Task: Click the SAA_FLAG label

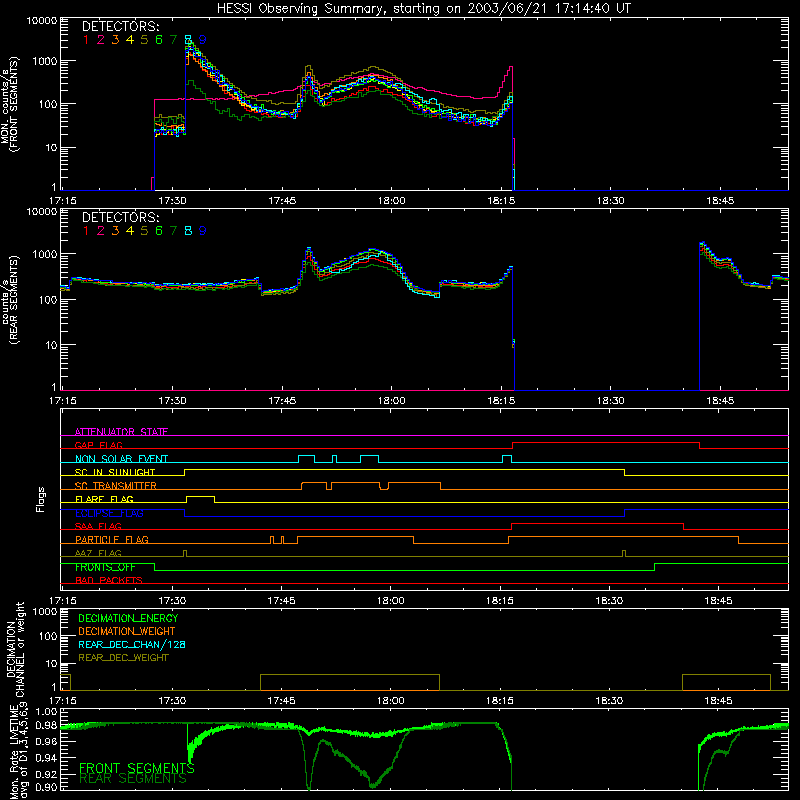Action: click(98, 526)
